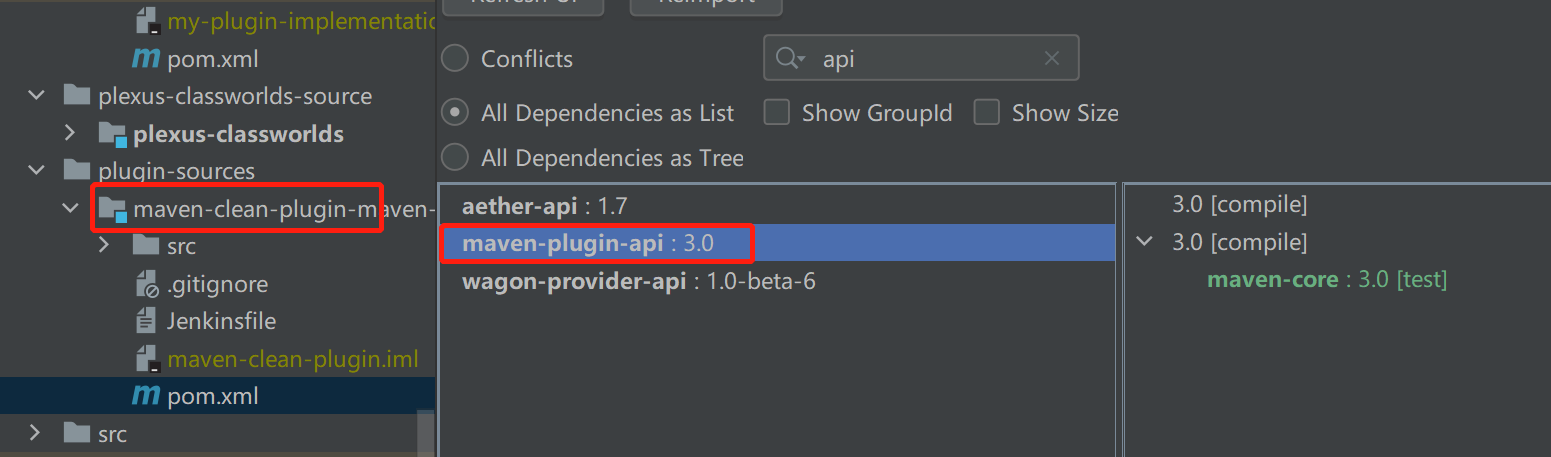Enable the Show GroupId checkbox
Image resolution: width=1551 pixels, height=457 pixels.
pyautogui.click(x=777, y=113)
